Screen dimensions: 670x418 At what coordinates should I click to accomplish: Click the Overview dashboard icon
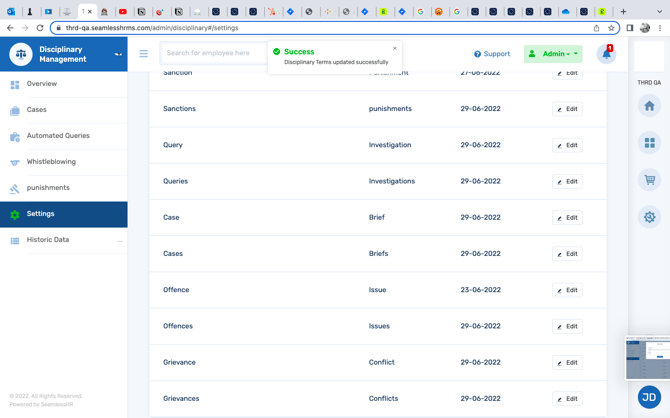pos(15,85)
